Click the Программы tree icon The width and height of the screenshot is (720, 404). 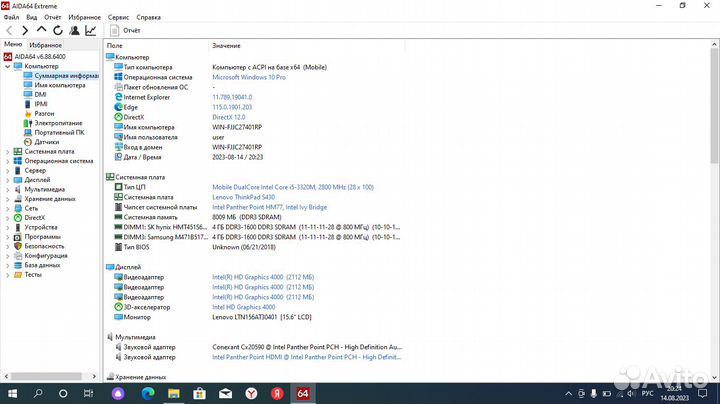[18, 237]
